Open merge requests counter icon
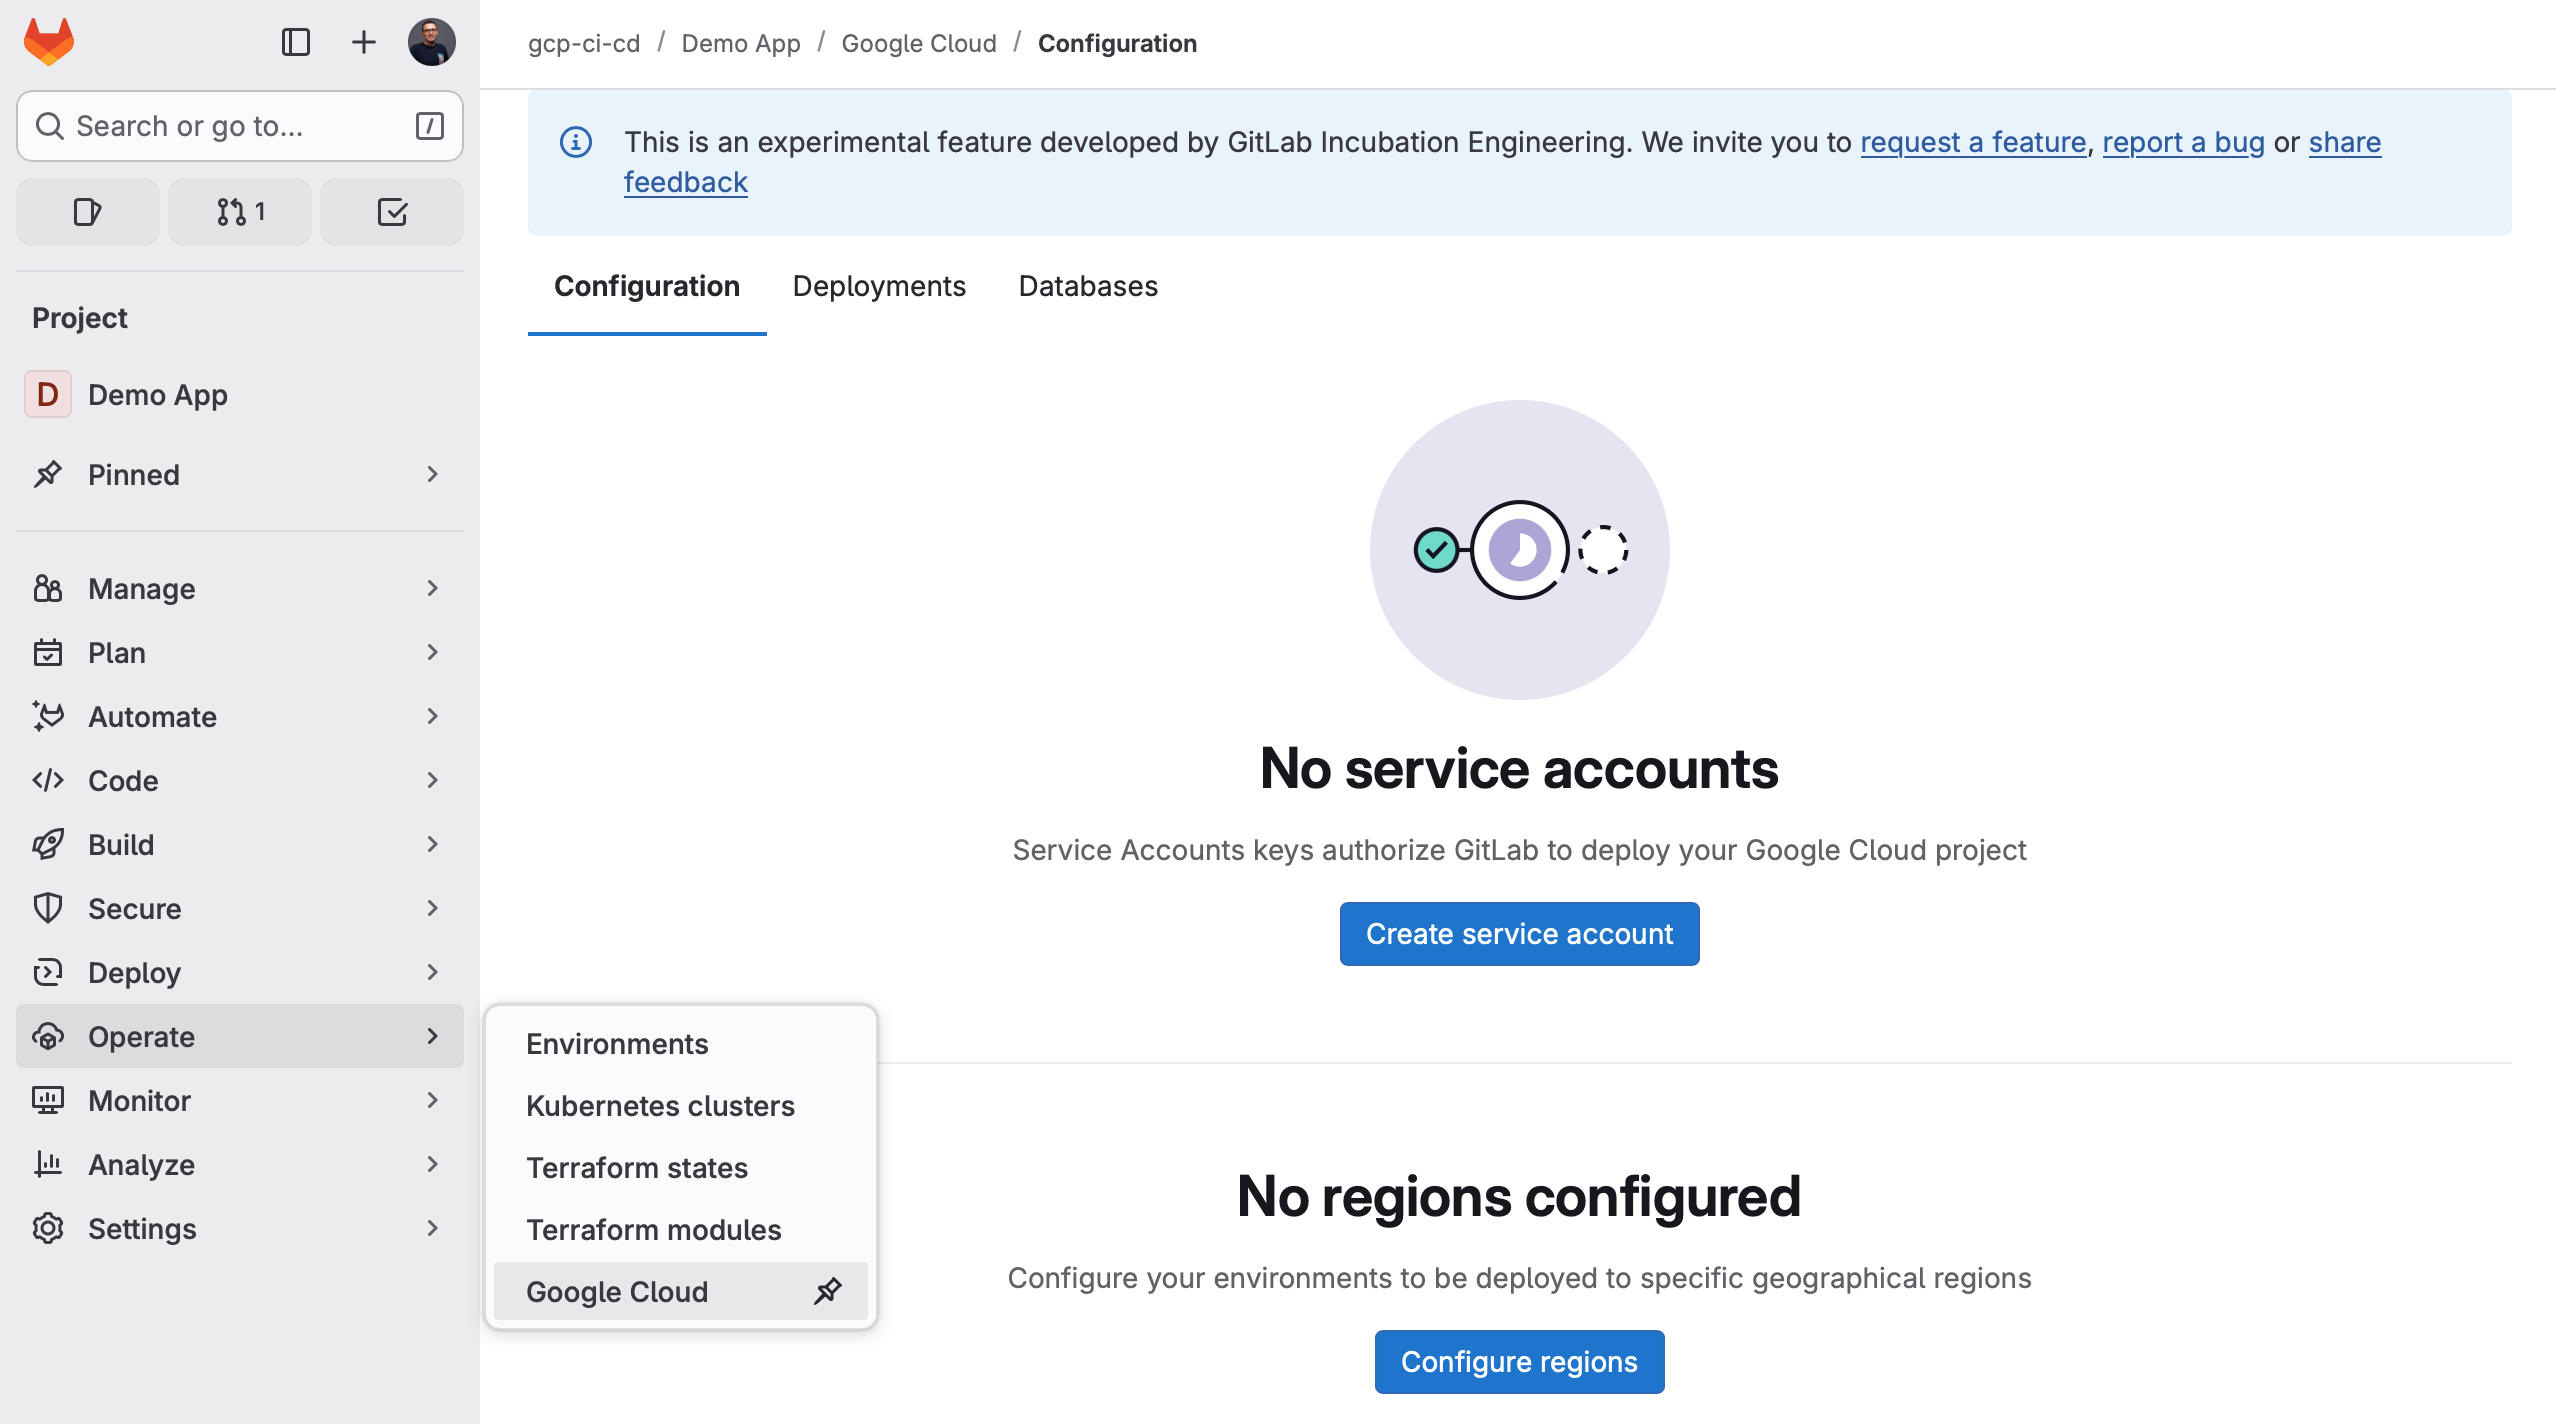The height and width of the screenshot is (1424, 2556). point(240,212)
